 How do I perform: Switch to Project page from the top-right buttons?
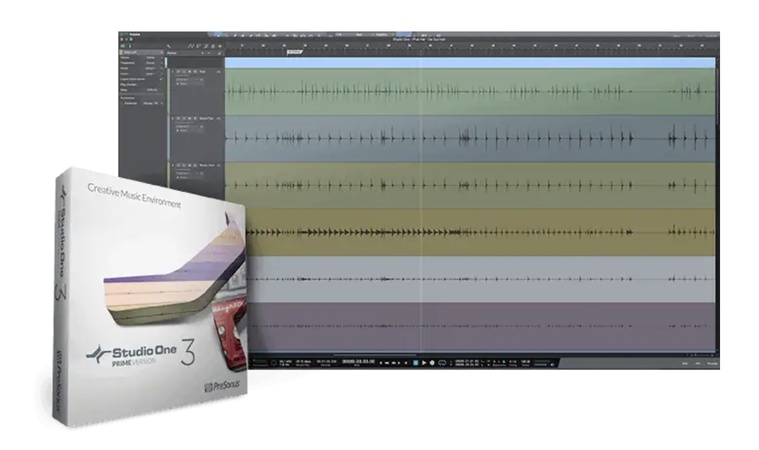tap(712, 36)
